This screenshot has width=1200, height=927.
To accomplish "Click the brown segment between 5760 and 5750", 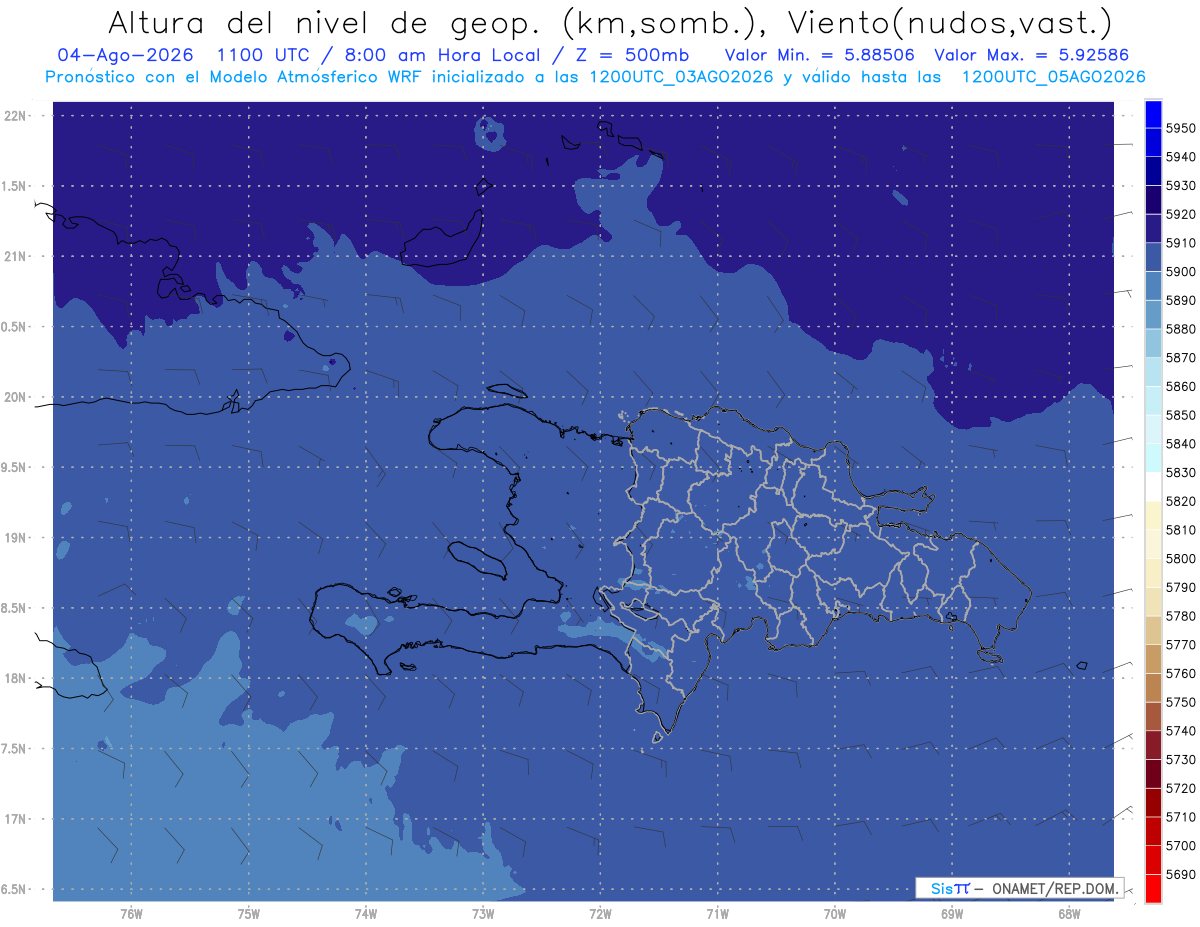I will [1153, 687].
